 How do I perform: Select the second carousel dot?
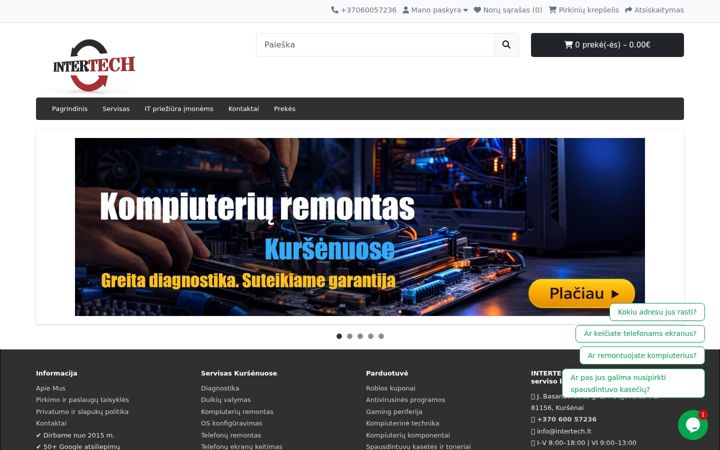[350, 336]
